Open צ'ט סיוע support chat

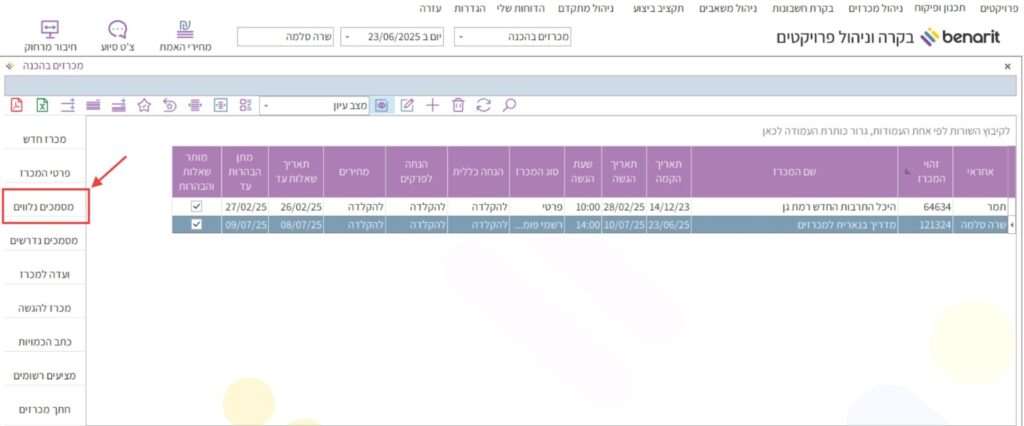118,34
